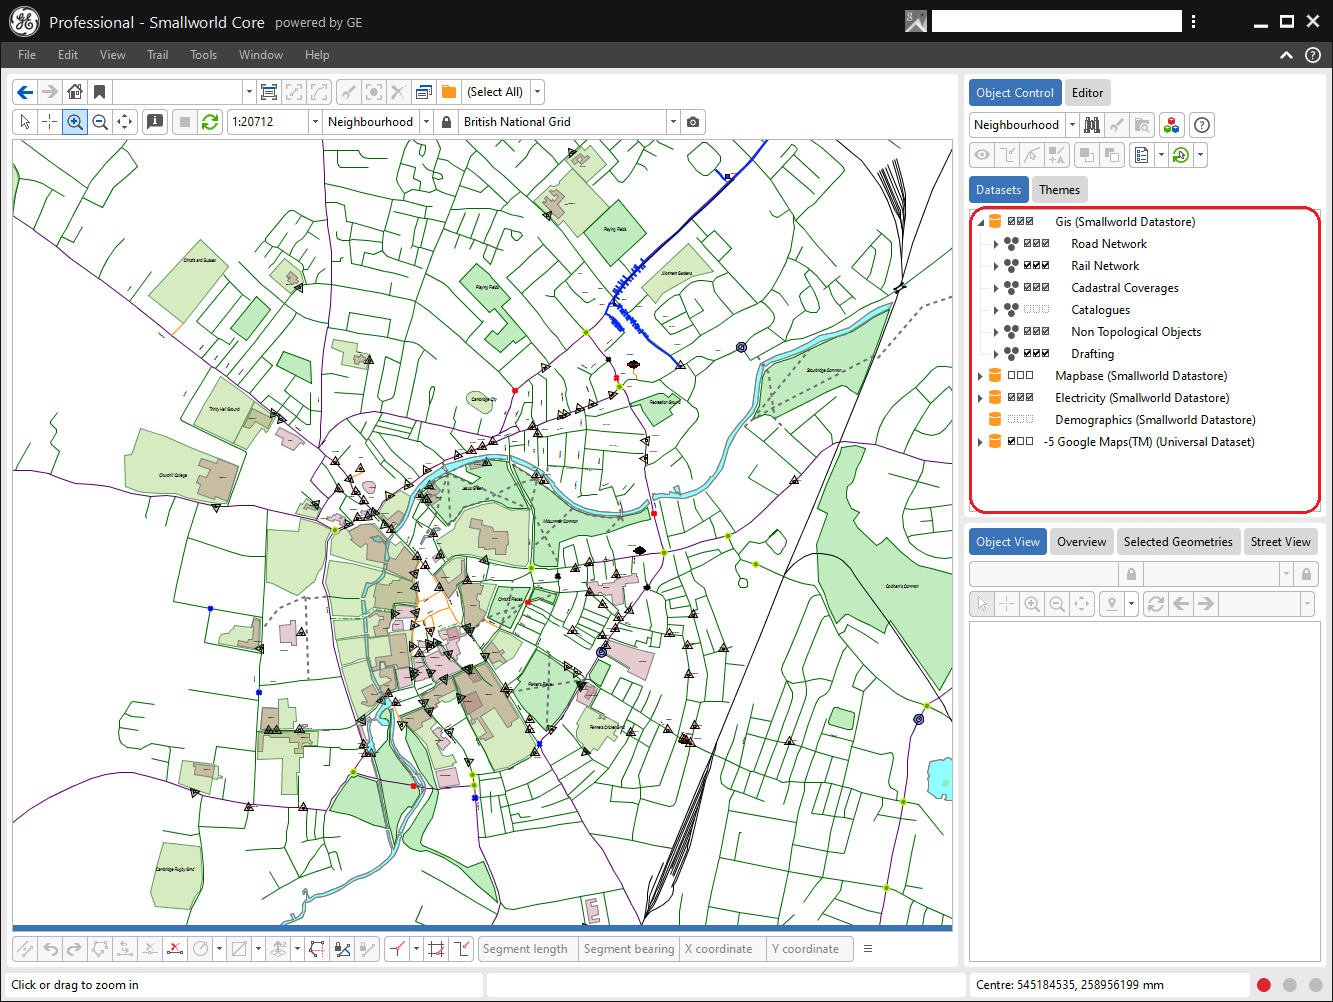Open the British National Grid dropdown
The image size is (1333, 1002).
pyautogui.click(x=673, y=122)
